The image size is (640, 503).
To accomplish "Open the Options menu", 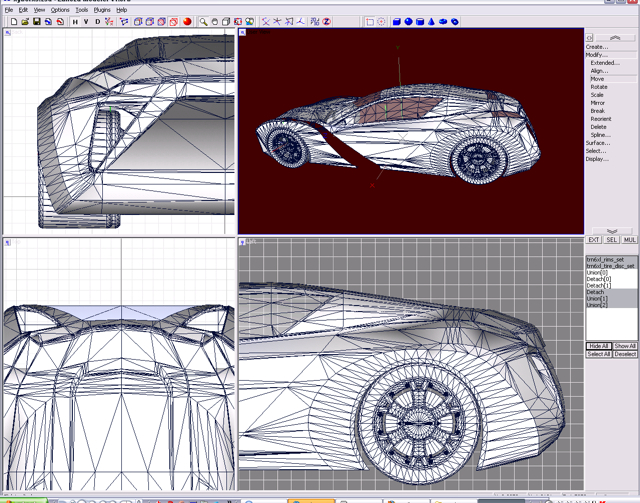I will click(60, 10).
